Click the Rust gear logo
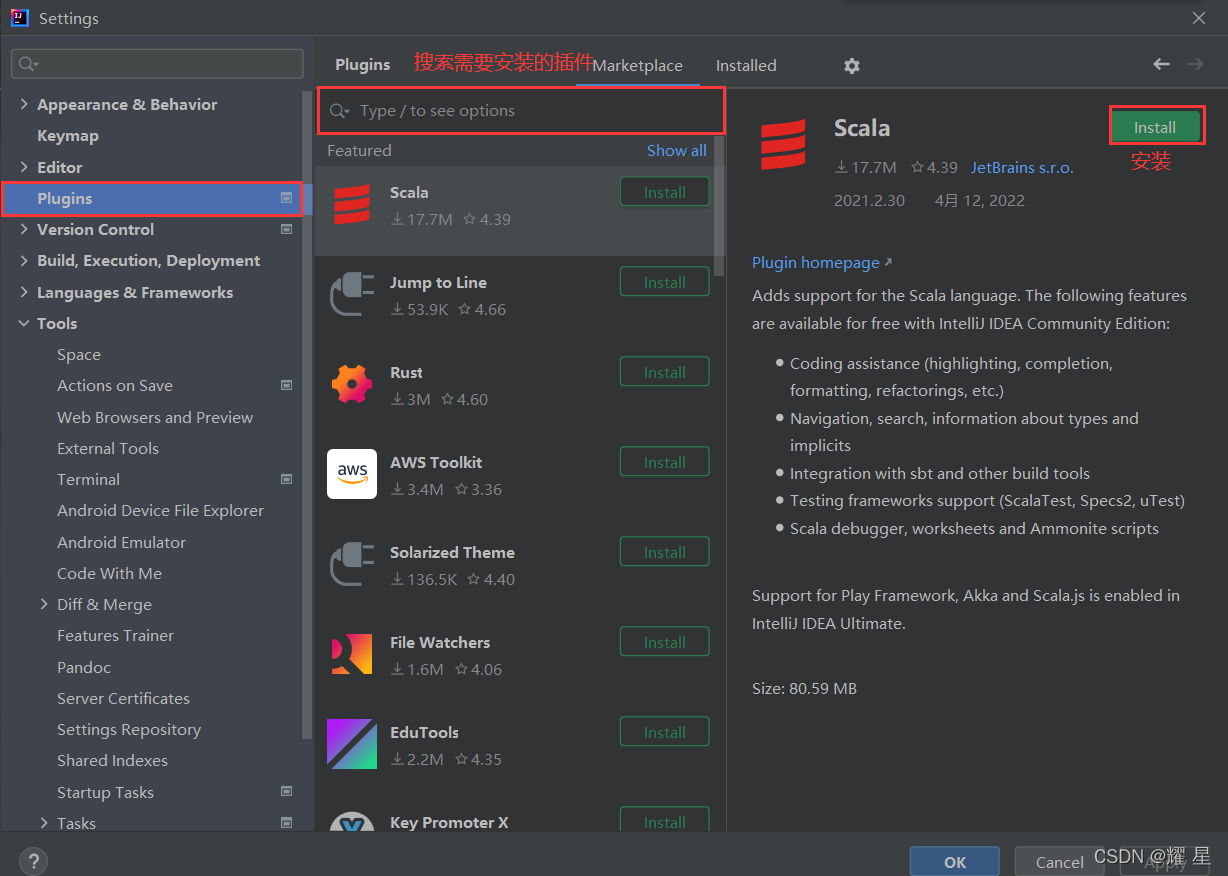This screenshot has height=876, width=1228. click(352, 384)
